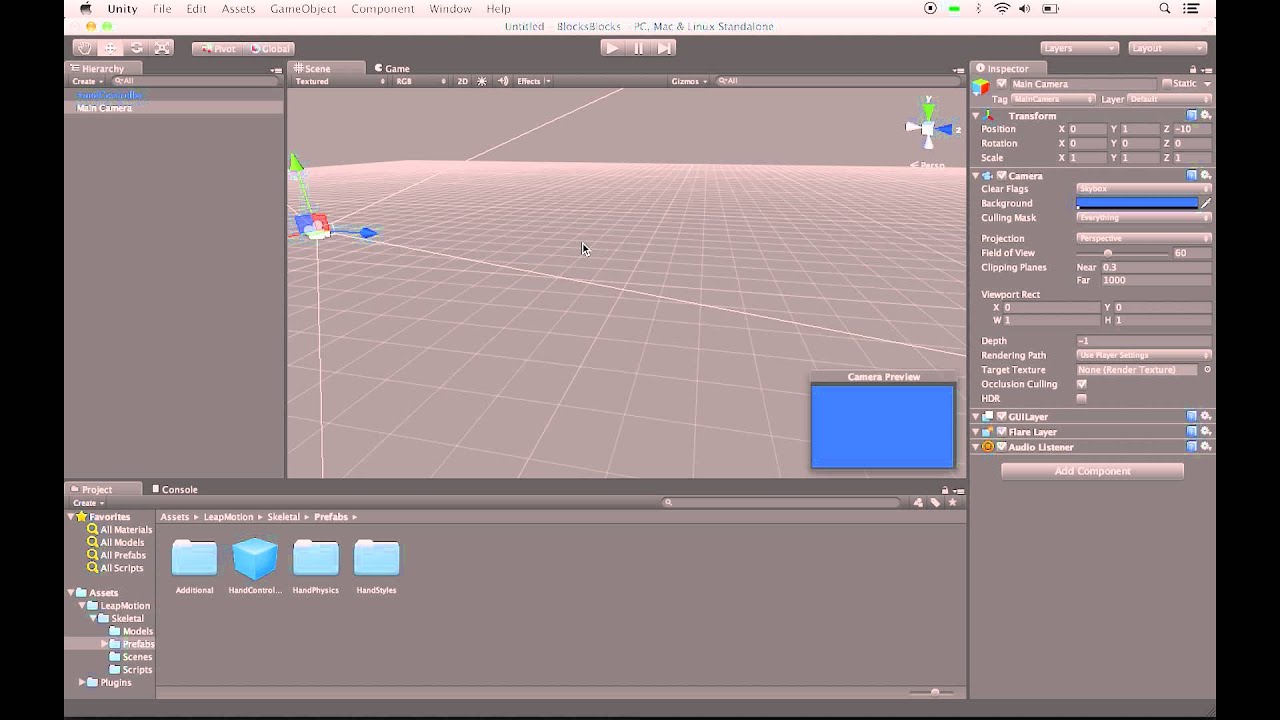This screenshot has width=1280, height=720.
Task: Open the Component menu
Action: coord(383,9)
